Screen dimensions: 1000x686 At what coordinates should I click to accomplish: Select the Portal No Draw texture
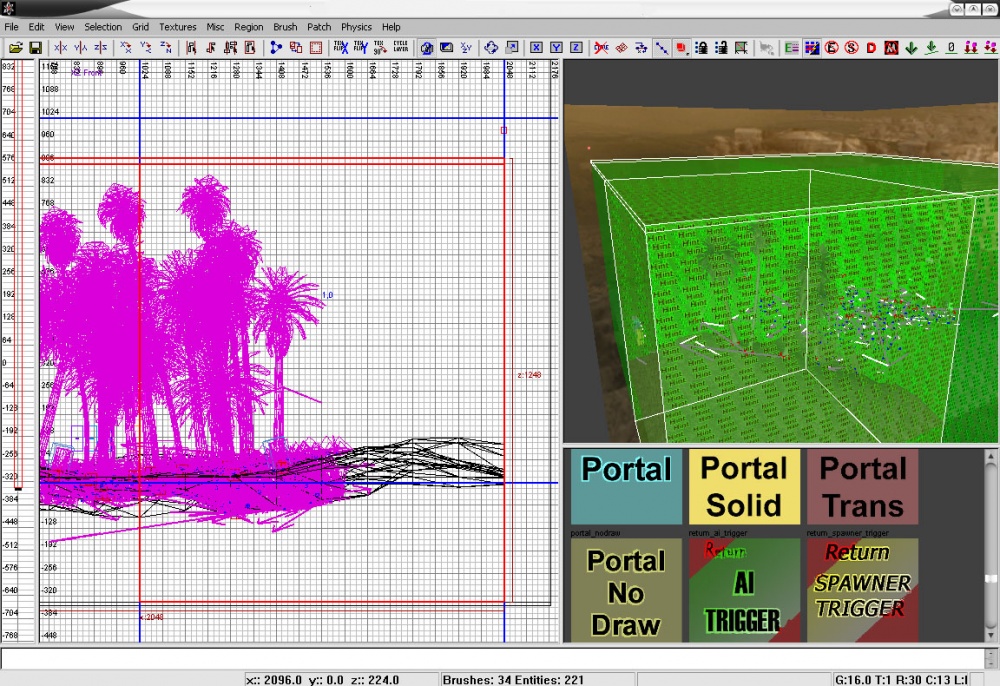point(626,590)
